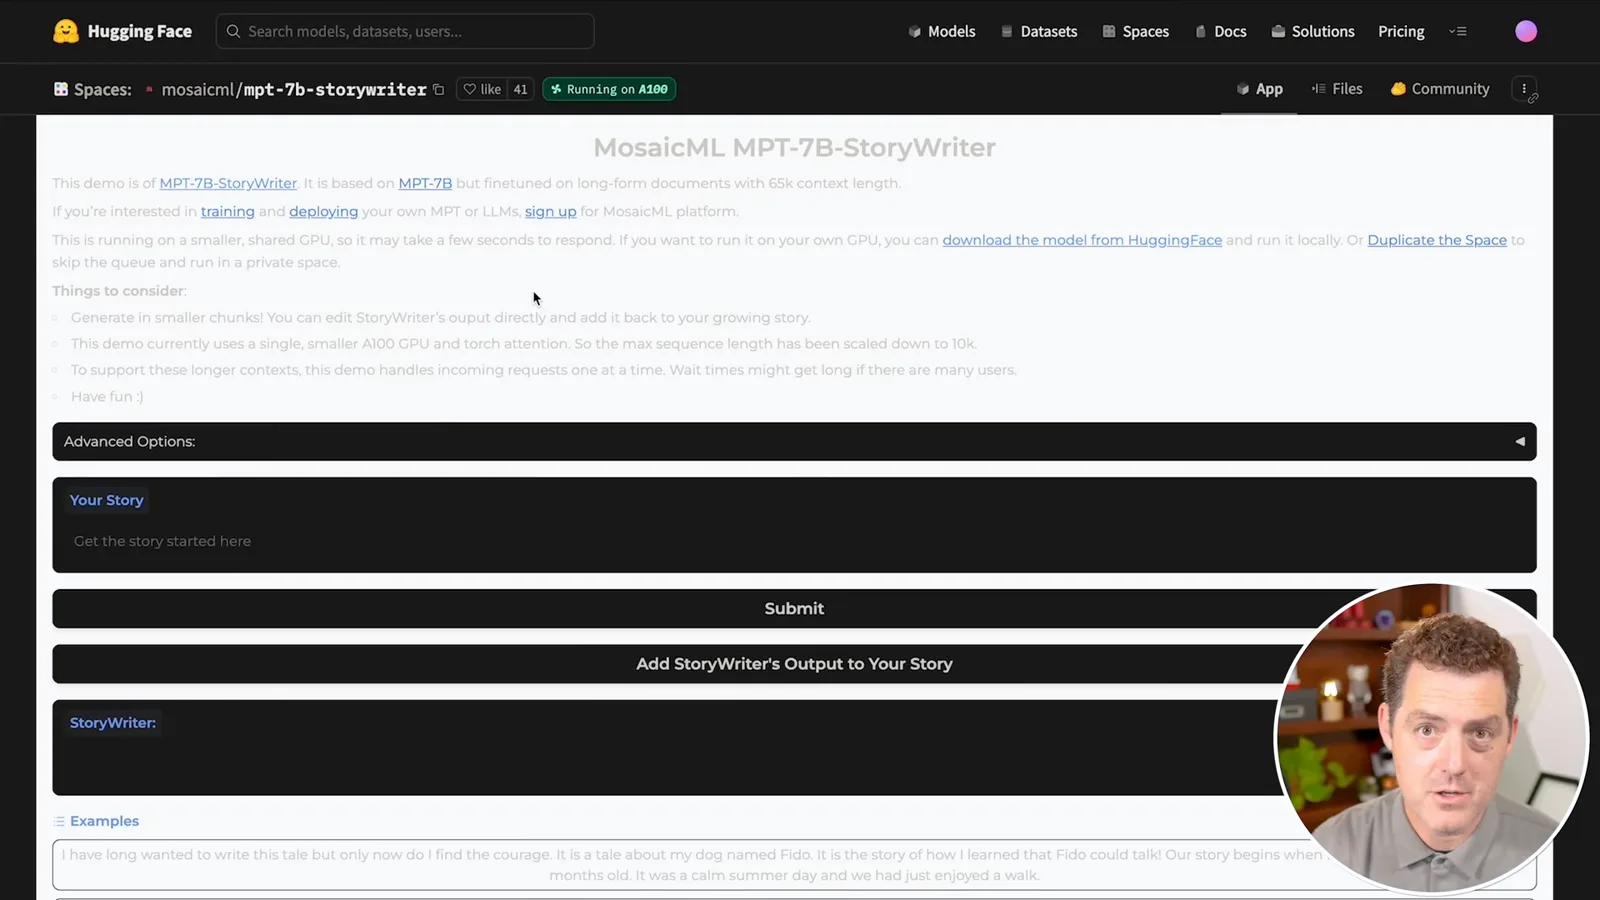Follow the deploying link

click(x=323, y=211)
